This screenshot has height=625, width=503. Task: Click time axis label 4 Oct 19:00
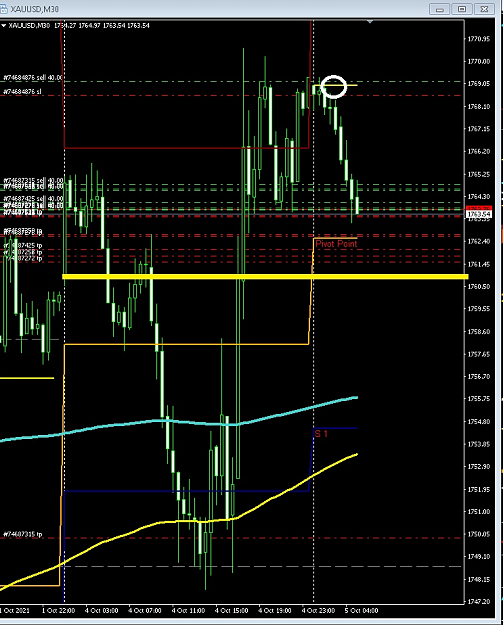(275, 610)
